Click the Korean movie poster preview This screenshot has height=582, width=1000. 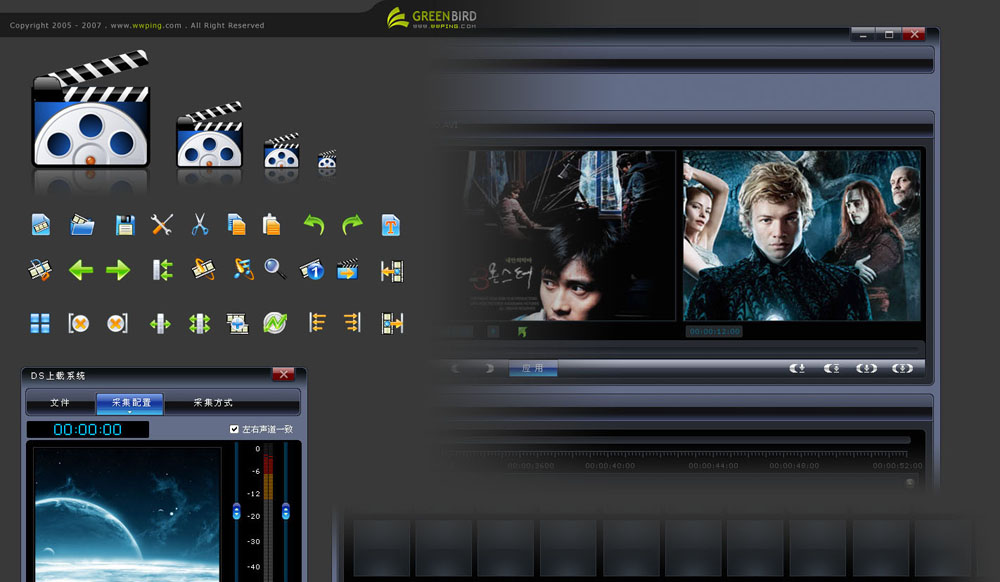pos(570,235)
